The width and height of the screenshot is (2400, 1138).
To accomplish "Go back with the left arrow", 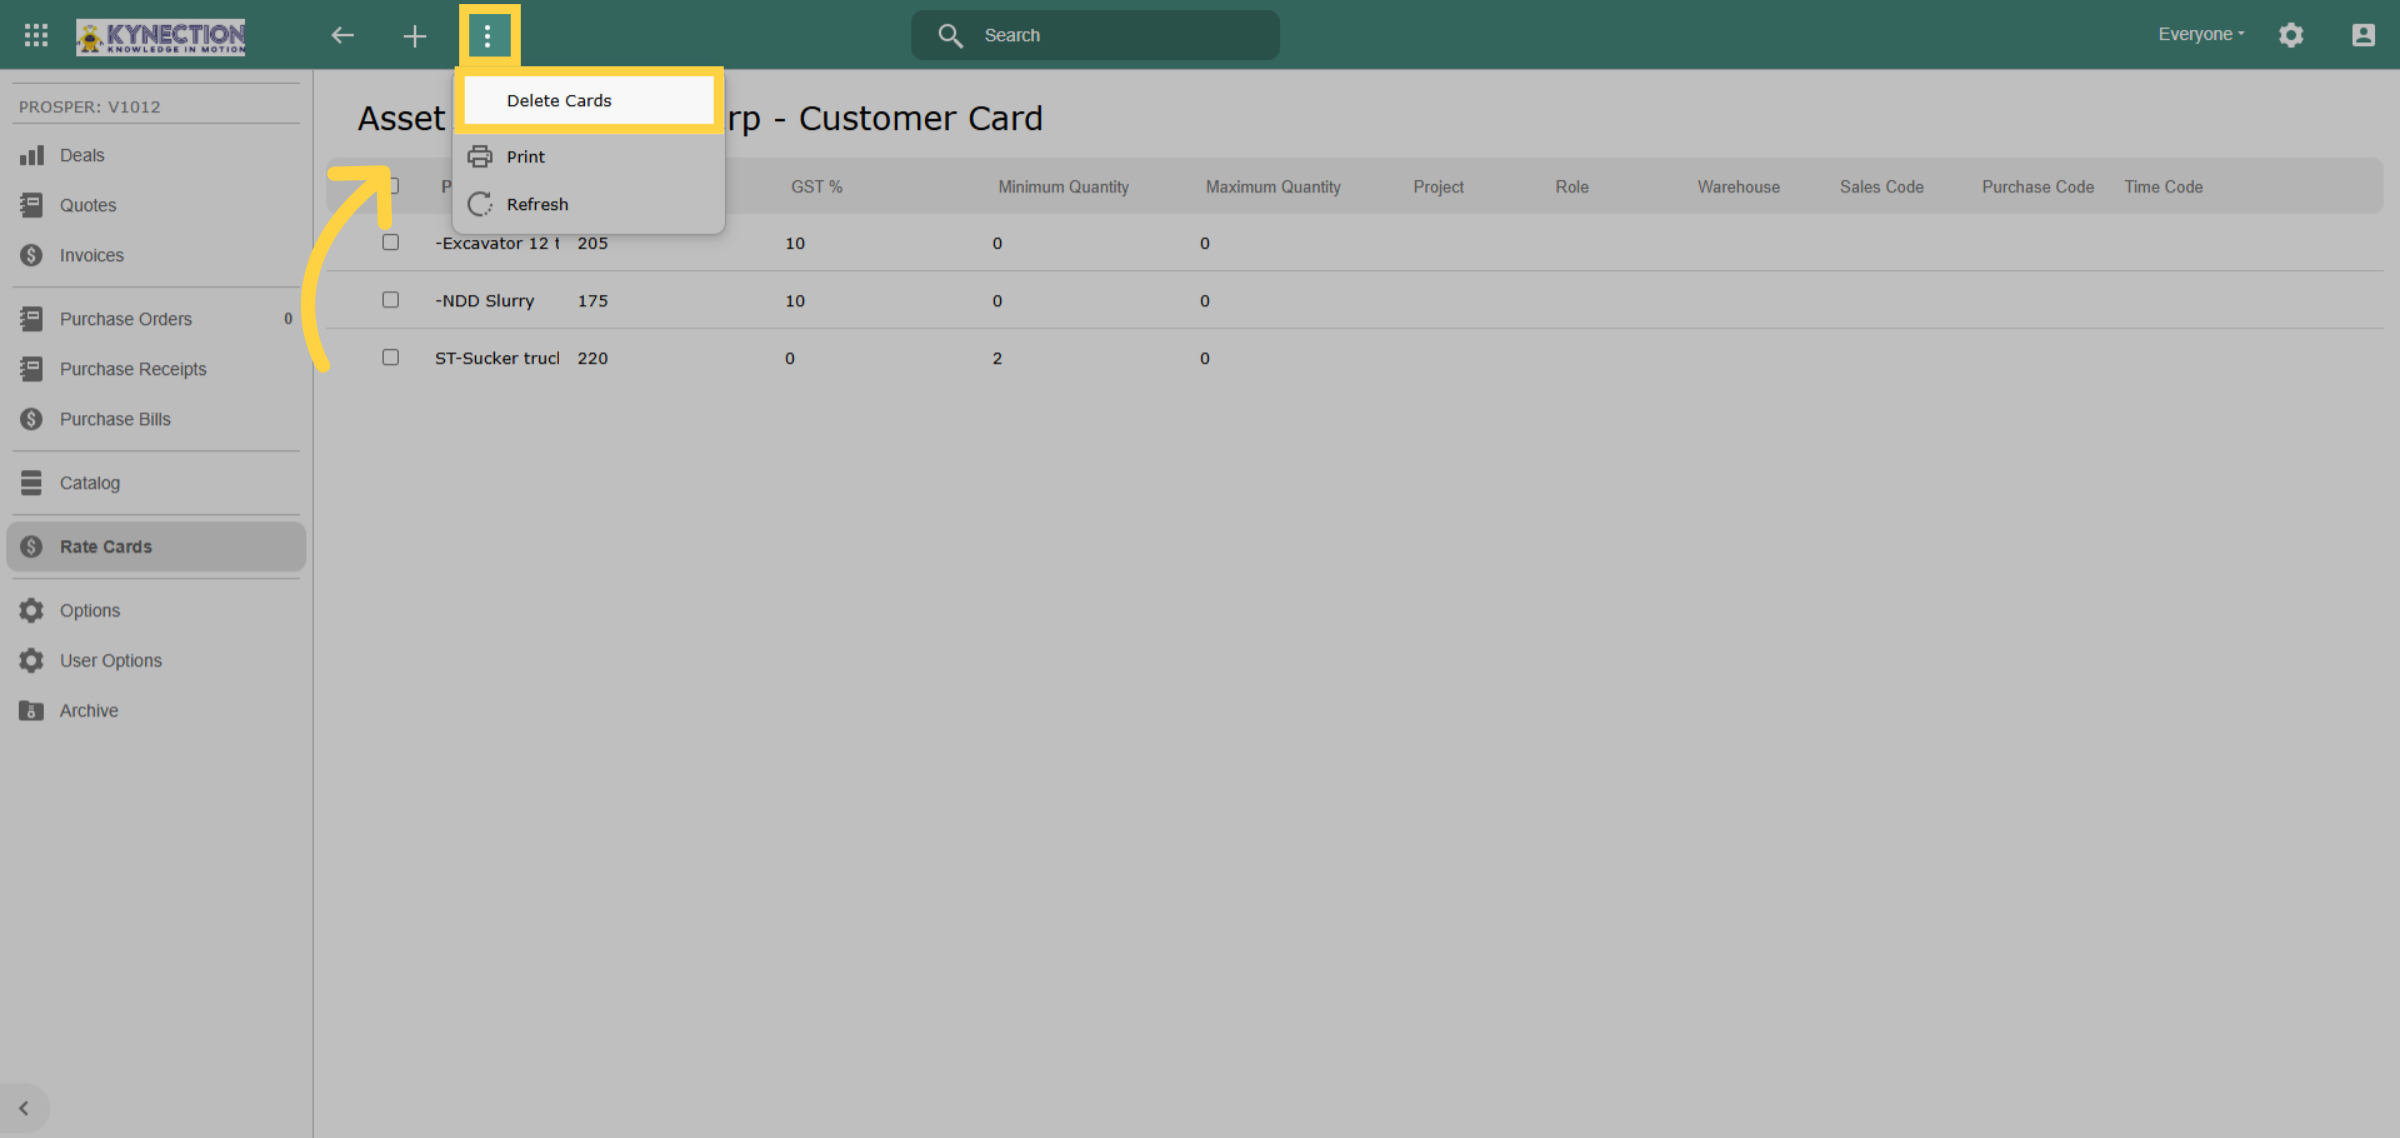I will [343, 35].
